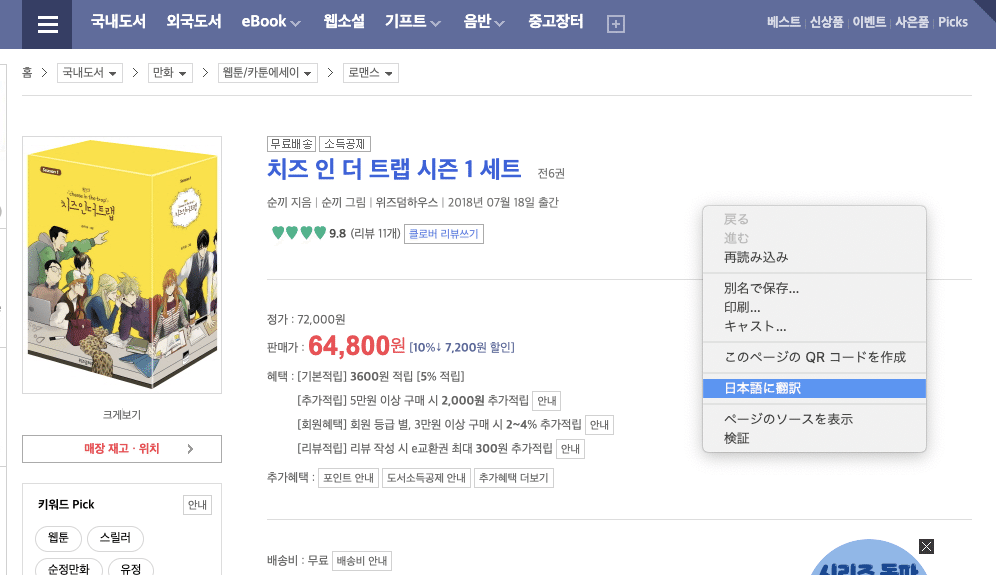Click 안내 next to 회원혜택
996x575 pixels.
[x=599, y=425]
